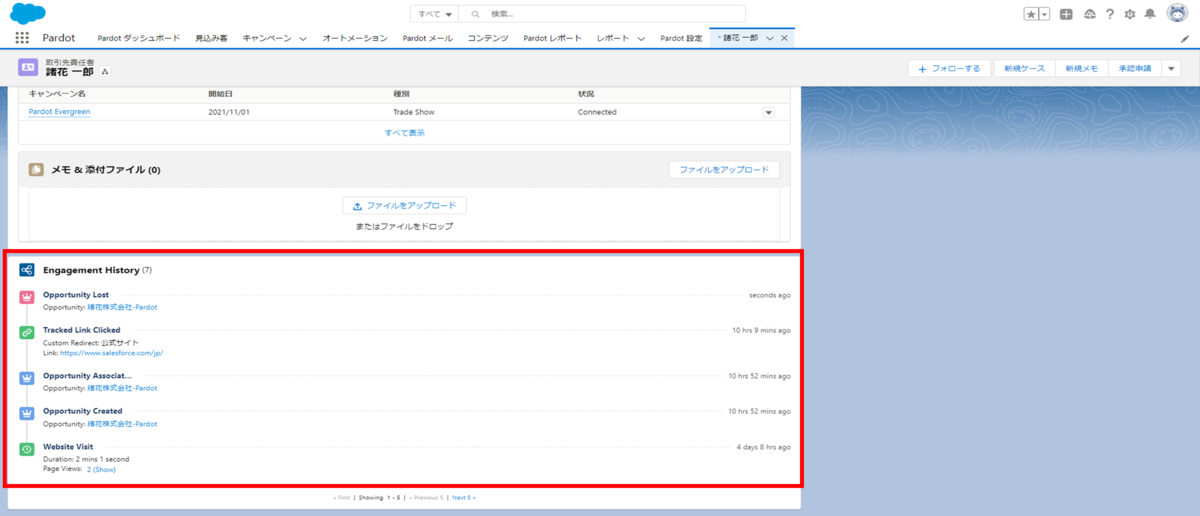Go to 見込み客 tab
Viewport: 1200px width, 516px height.
coord(211,38)
